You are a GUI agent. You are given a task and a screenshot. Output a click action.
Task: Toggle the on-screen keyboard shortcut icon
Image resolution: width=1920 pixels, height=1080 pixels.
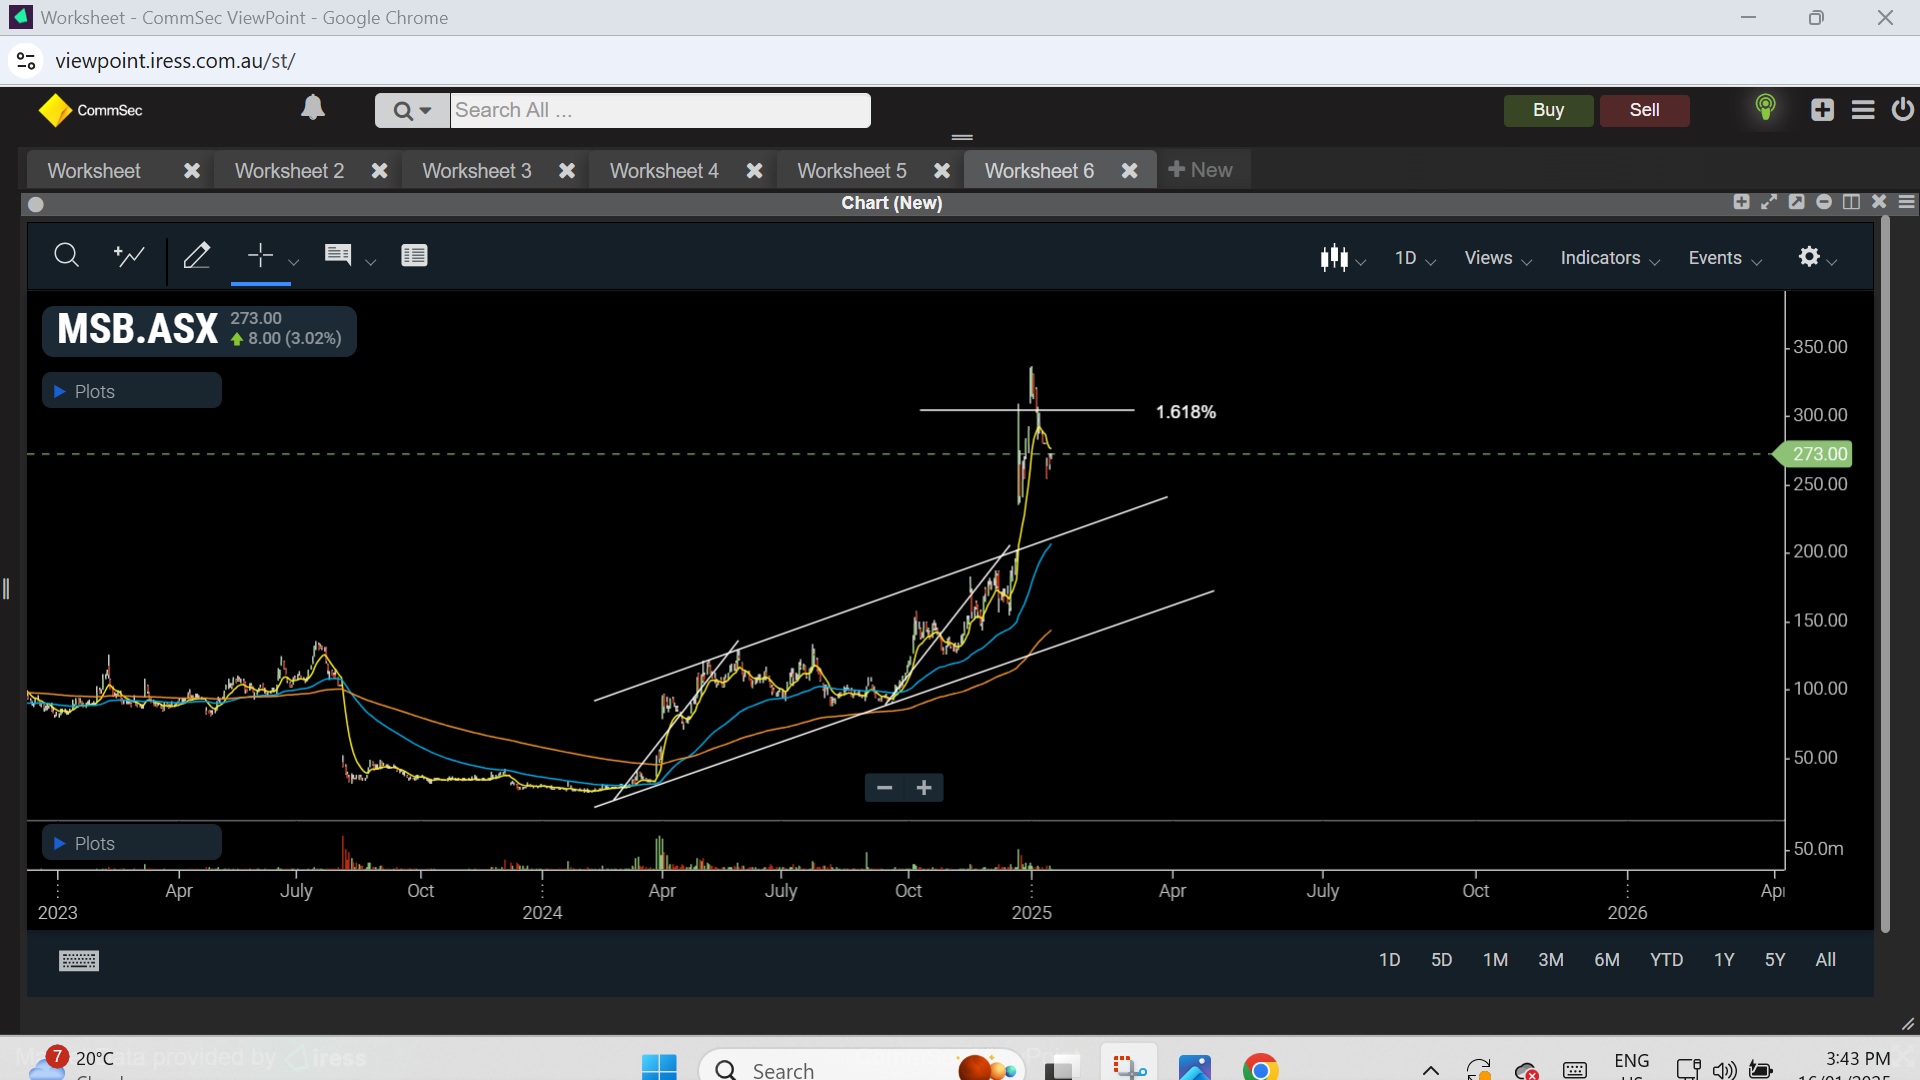pos(79,961)
